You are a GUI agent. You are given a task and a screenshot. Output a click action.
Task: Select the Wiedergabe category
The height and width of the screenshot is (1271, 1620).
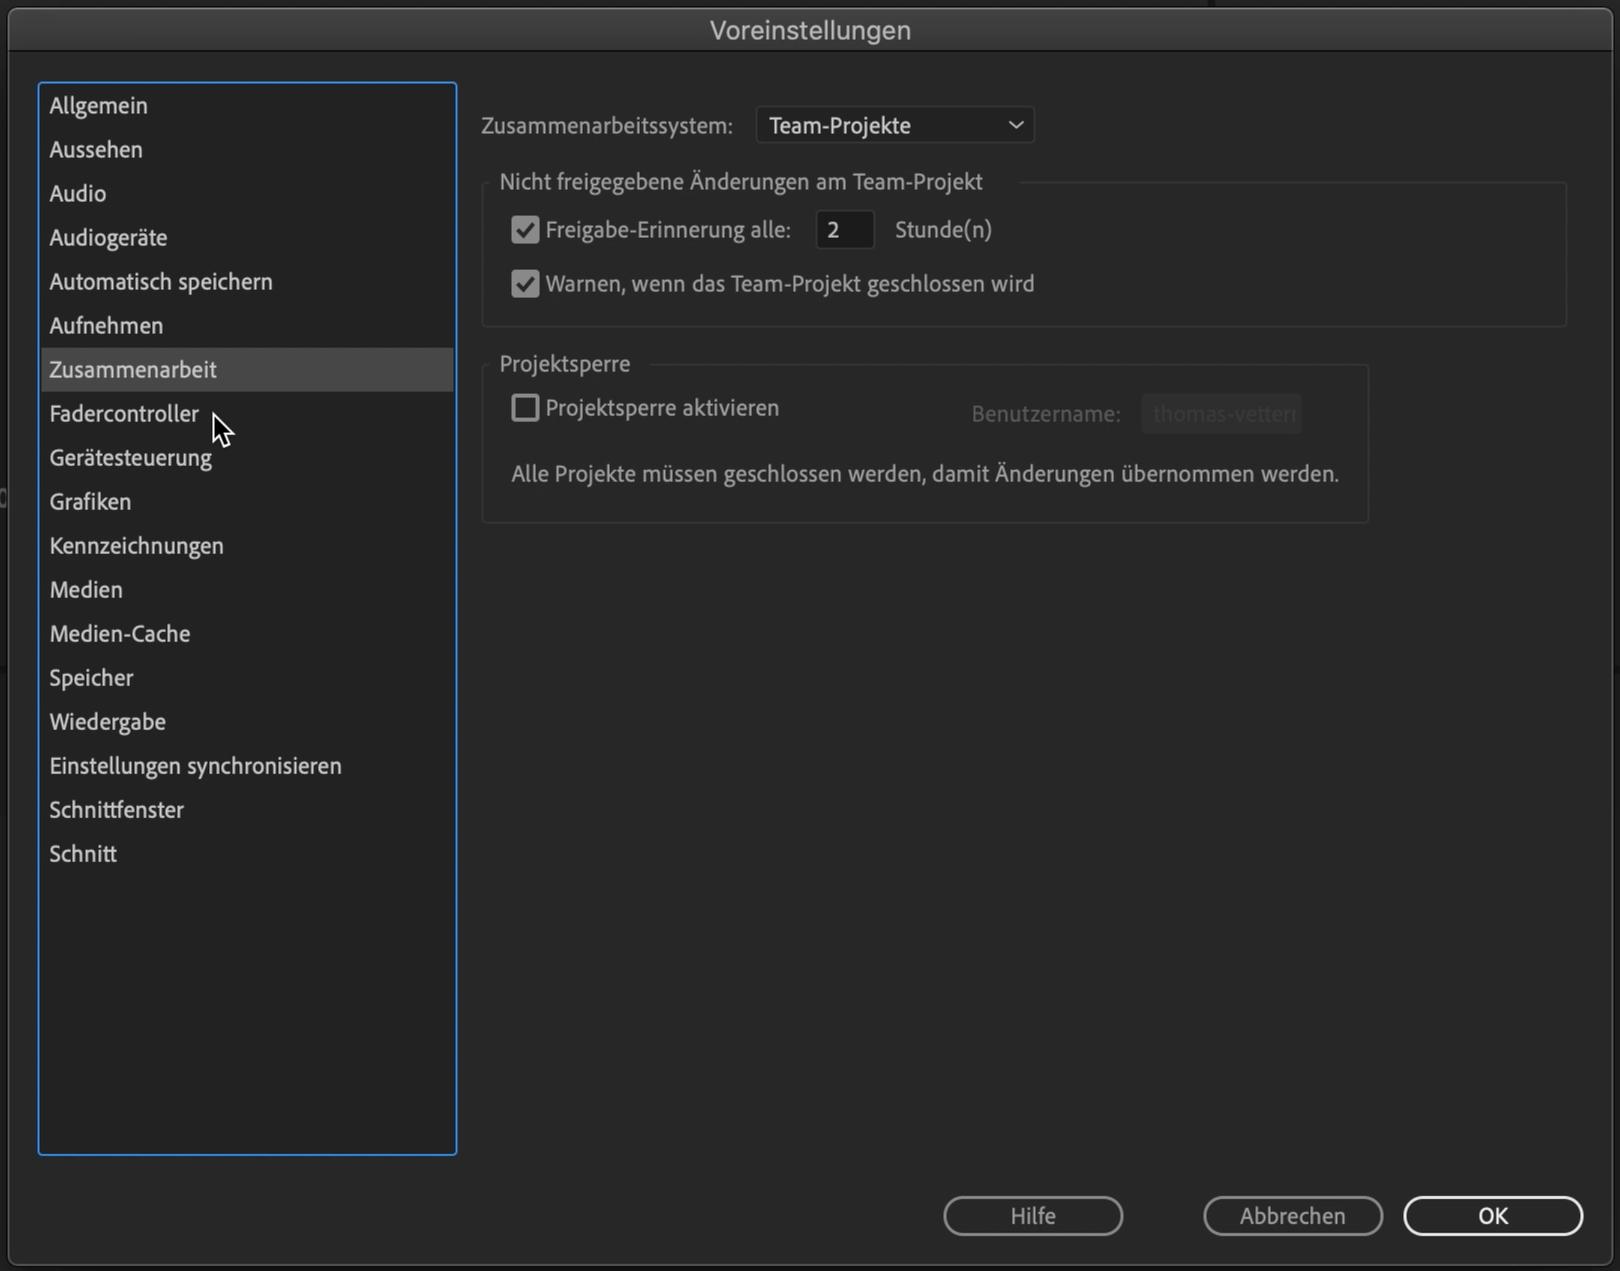(x=108, y=722)
